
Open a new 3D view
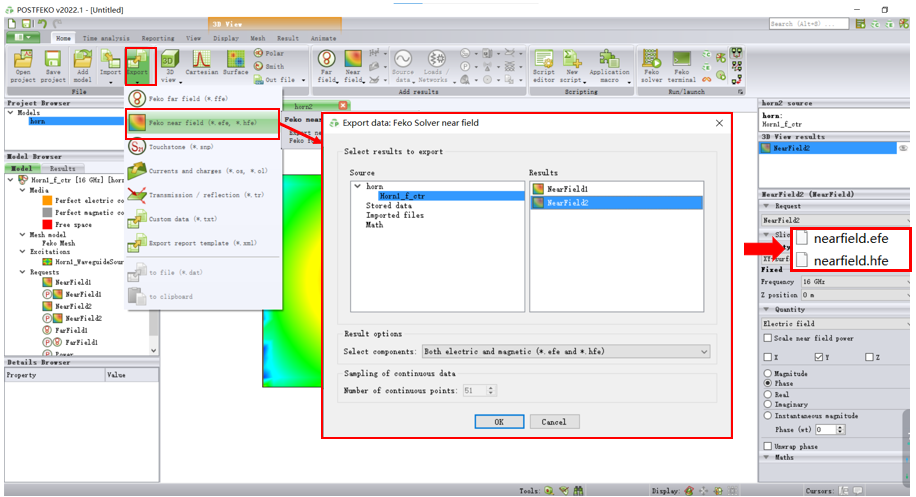pyautogui.click(x=169, y=66)
